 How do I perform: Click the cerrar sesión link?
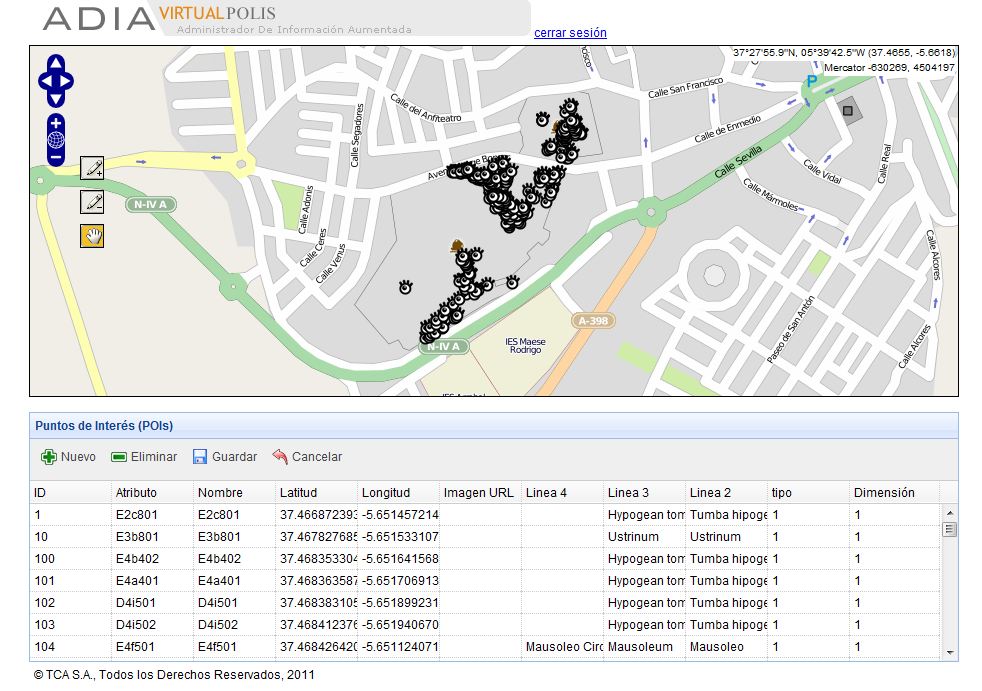[570, 33]
